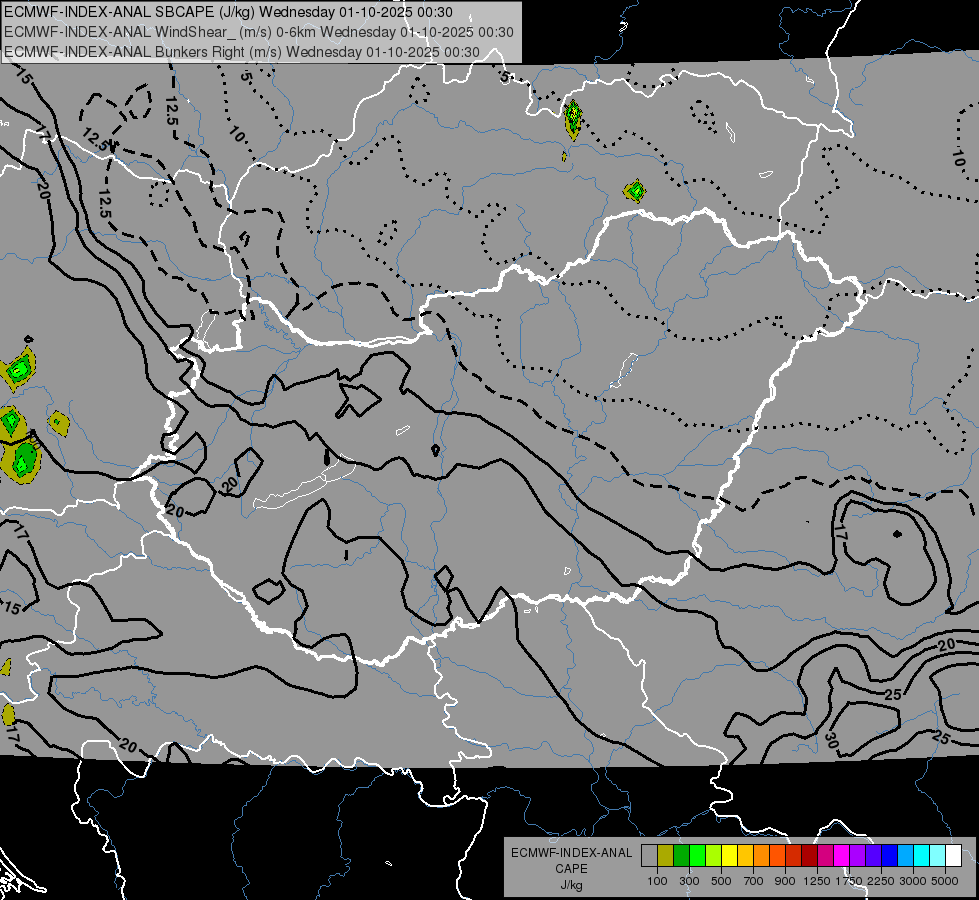Click the legend value 300
Viewport: 979px width, 900px height.
[x=689, y=881]
